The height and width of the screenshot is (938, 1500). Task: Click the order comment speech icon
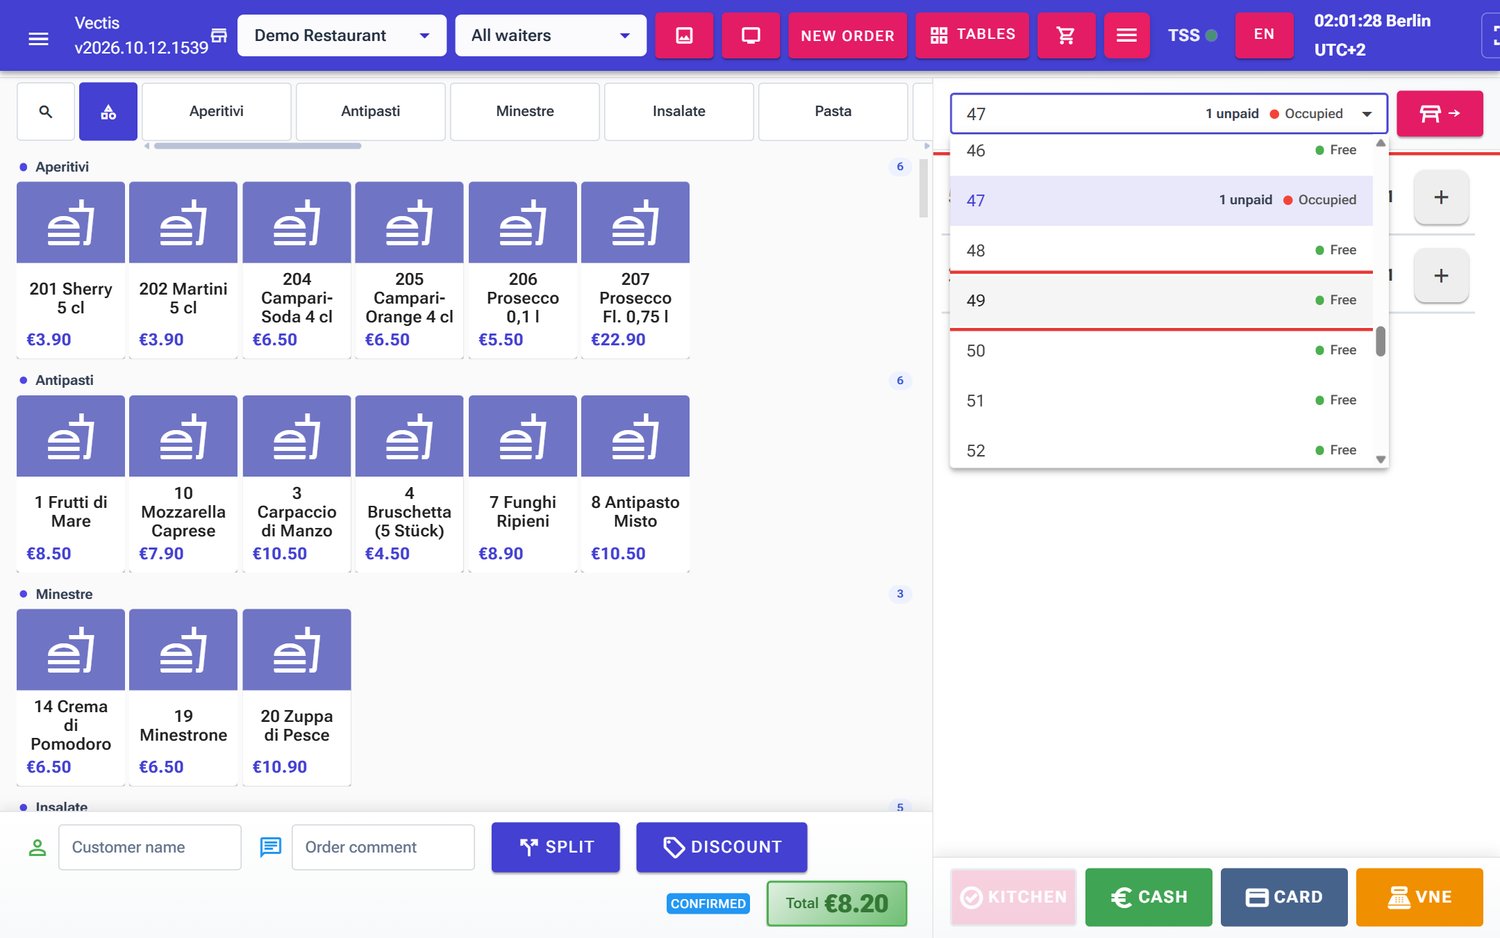[270, 847]
